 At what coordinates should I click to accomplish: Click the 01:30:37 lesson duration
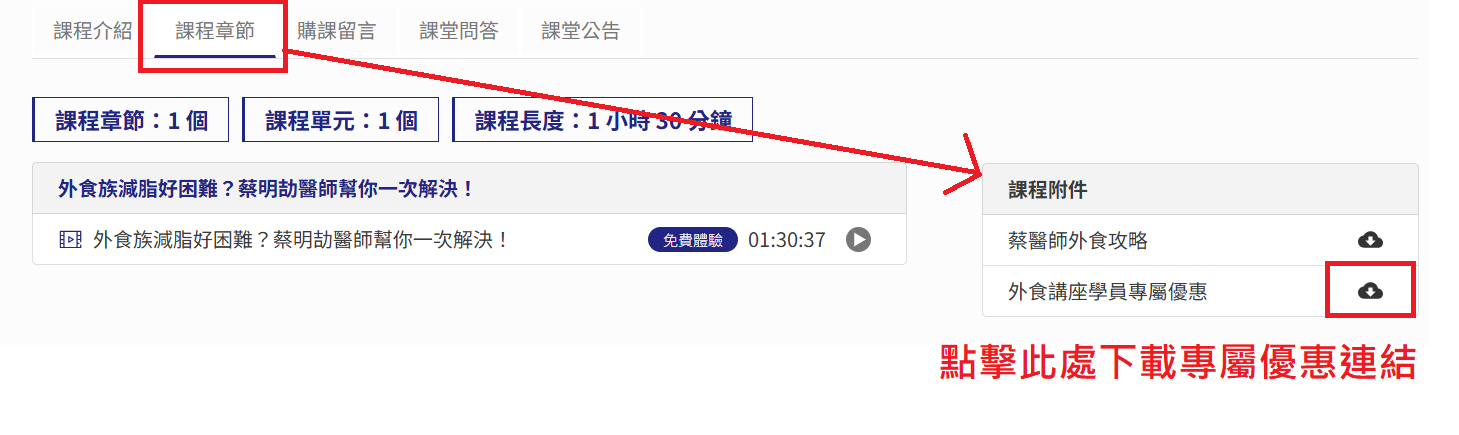tap(787, 240)
